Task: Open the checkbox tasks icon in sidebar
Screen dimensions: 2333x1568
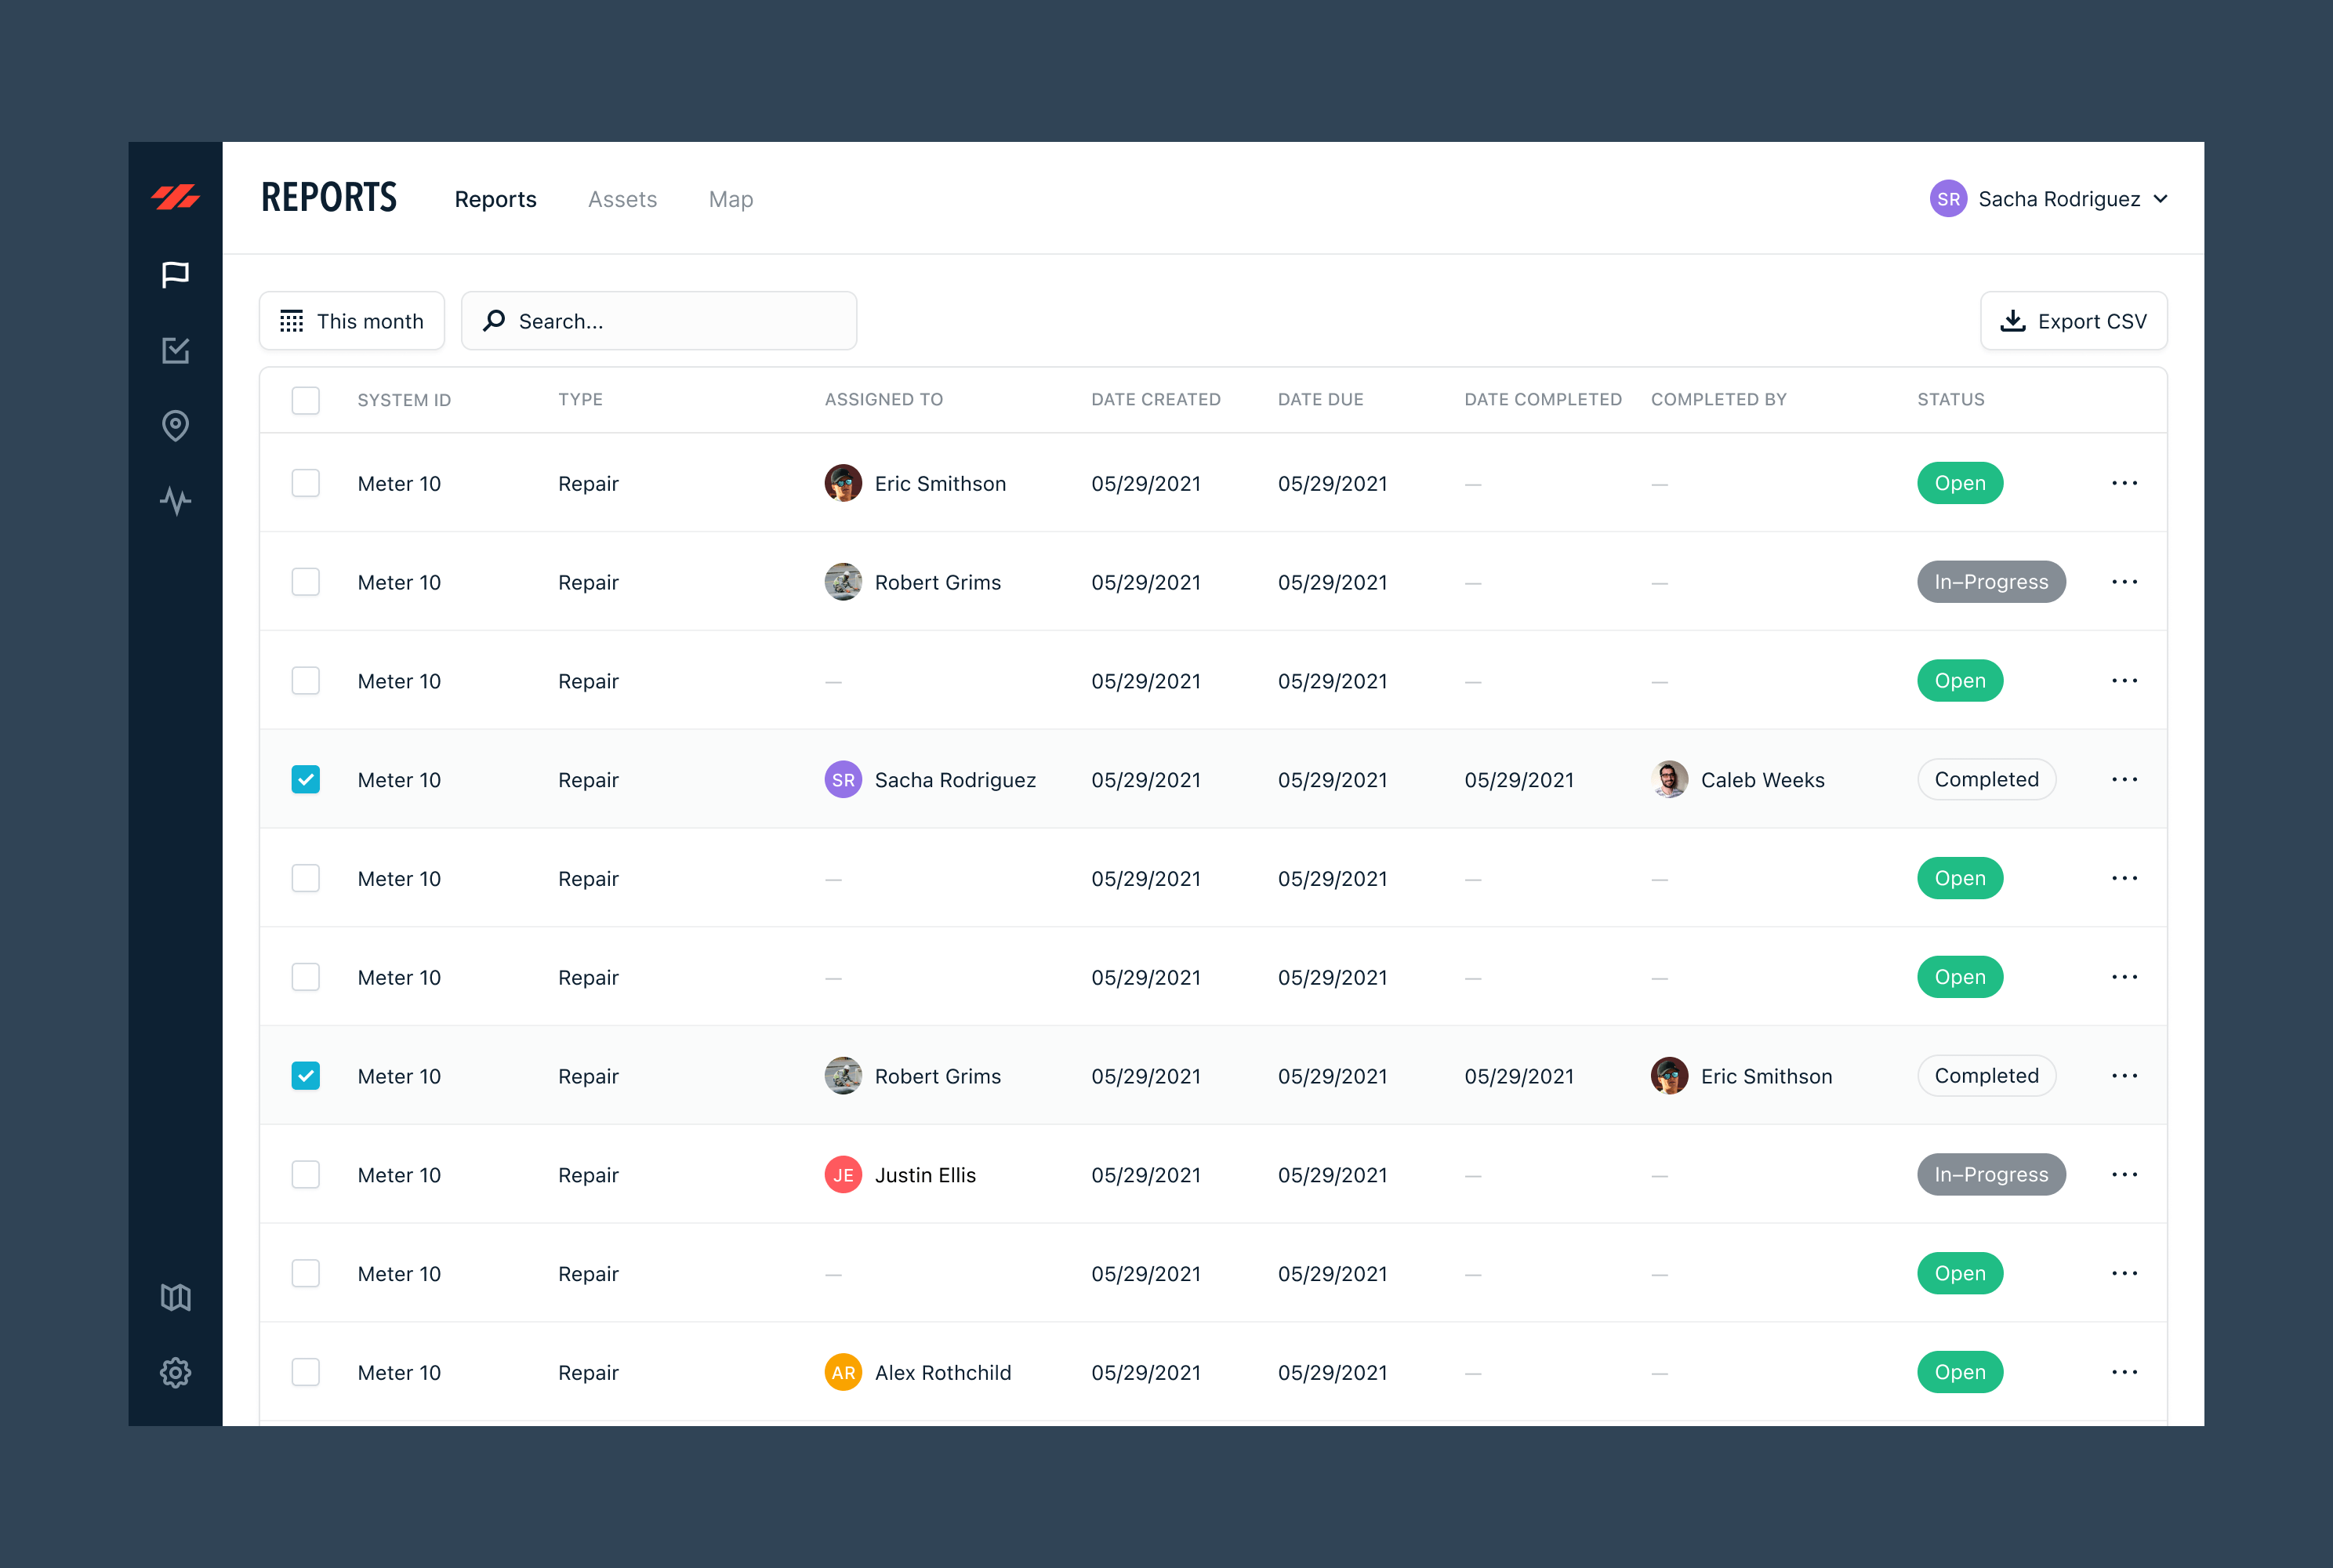Action: [x=175, y=350]
